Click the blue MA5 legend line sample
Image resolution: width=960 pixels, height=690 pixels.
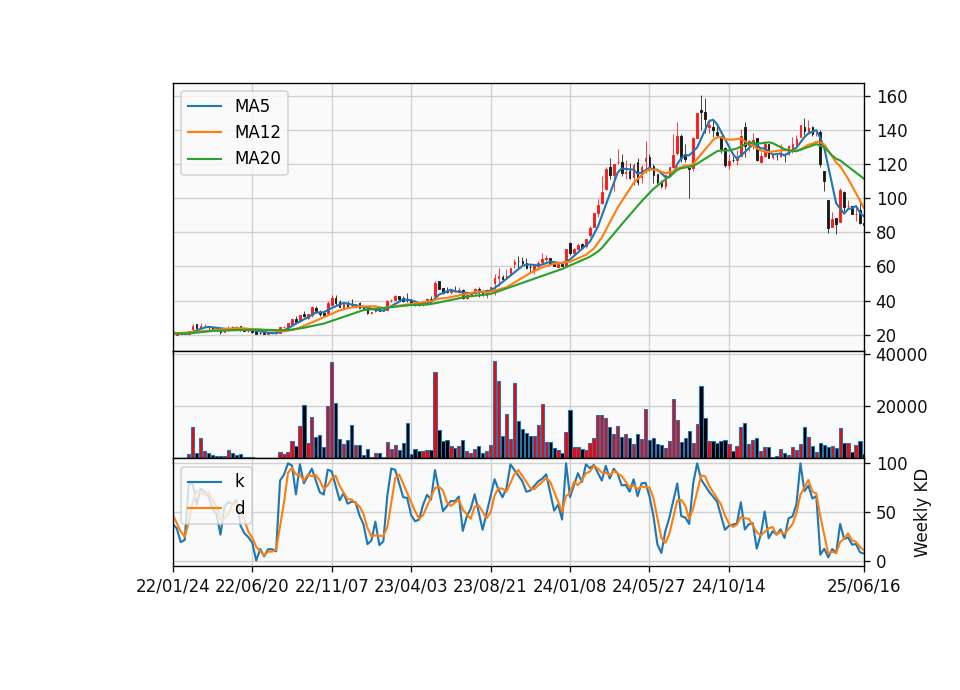click(x=204, y=106)
